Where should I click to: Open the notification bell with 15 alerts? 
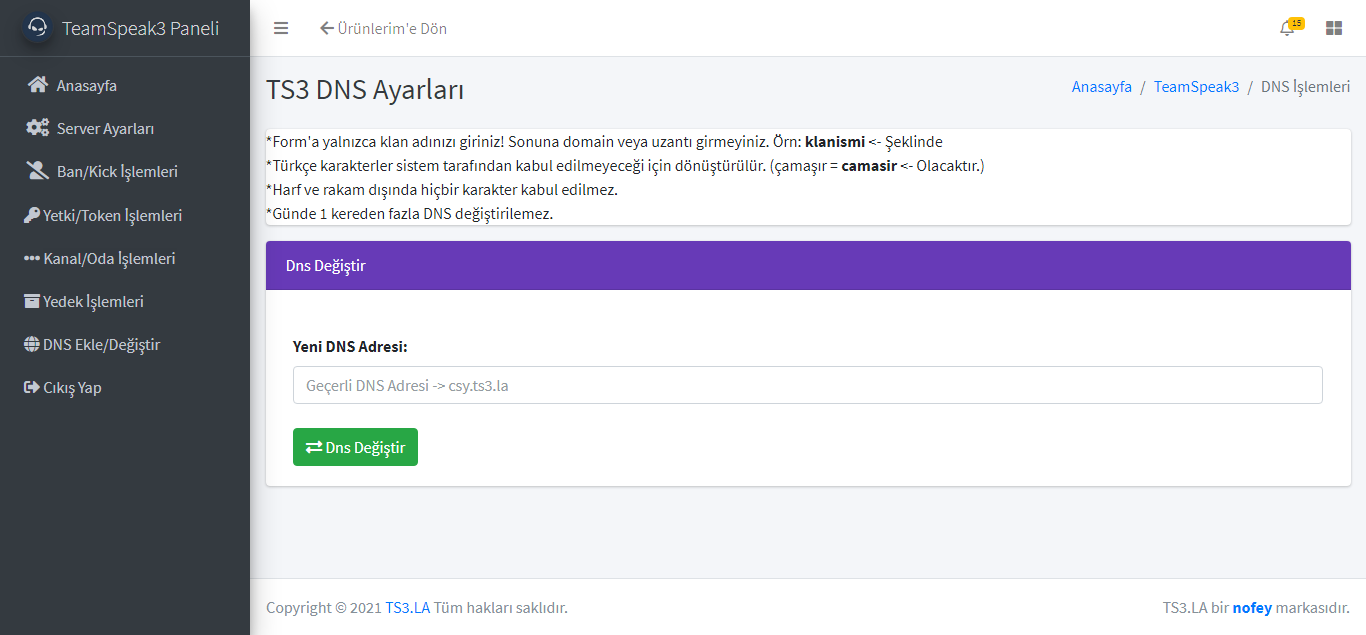click(1286, 29)
